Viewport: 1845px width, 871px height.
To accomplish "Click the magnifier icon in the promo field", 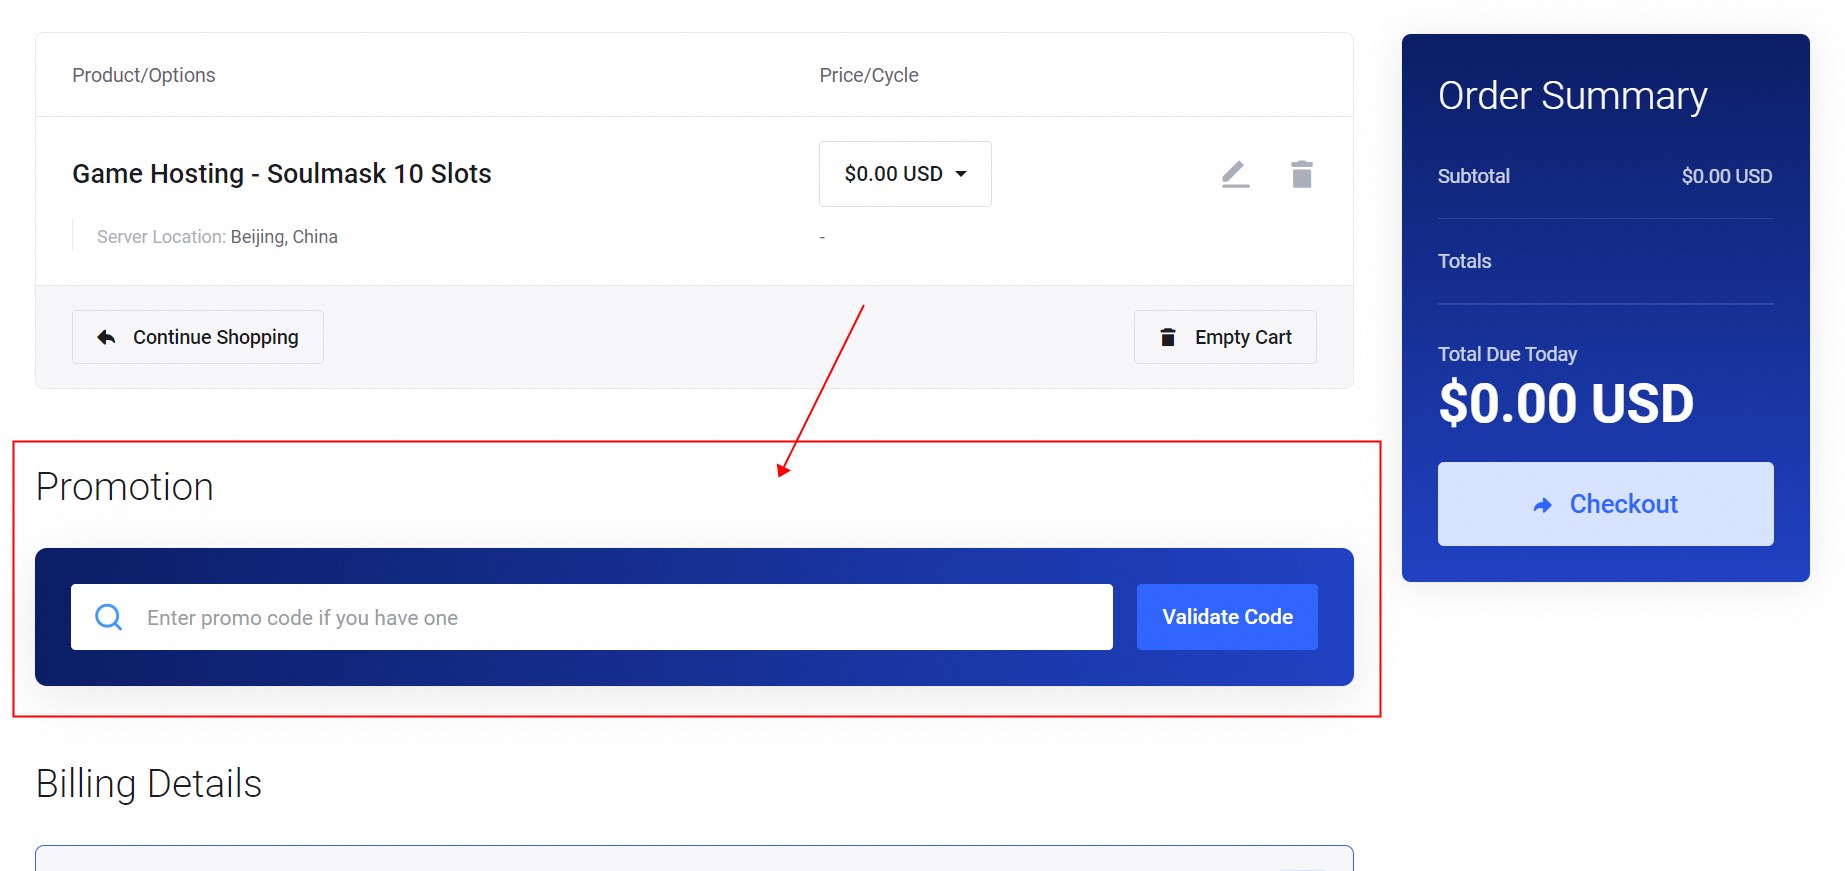I will pos(109,617).
